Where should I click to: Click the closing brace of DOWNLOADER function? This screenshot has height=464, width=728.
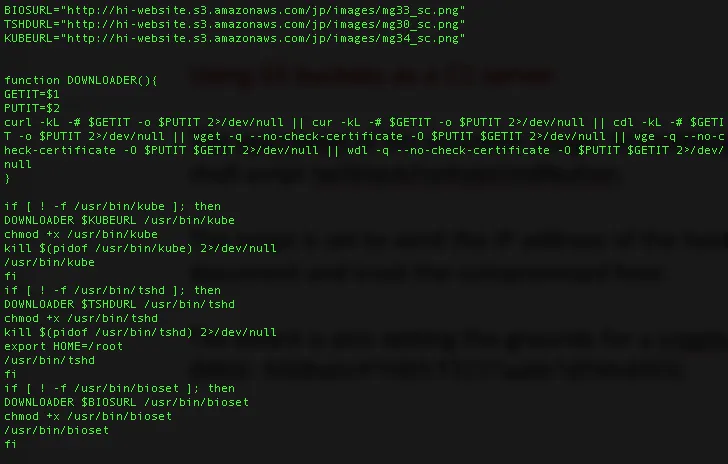coord(7,178)
